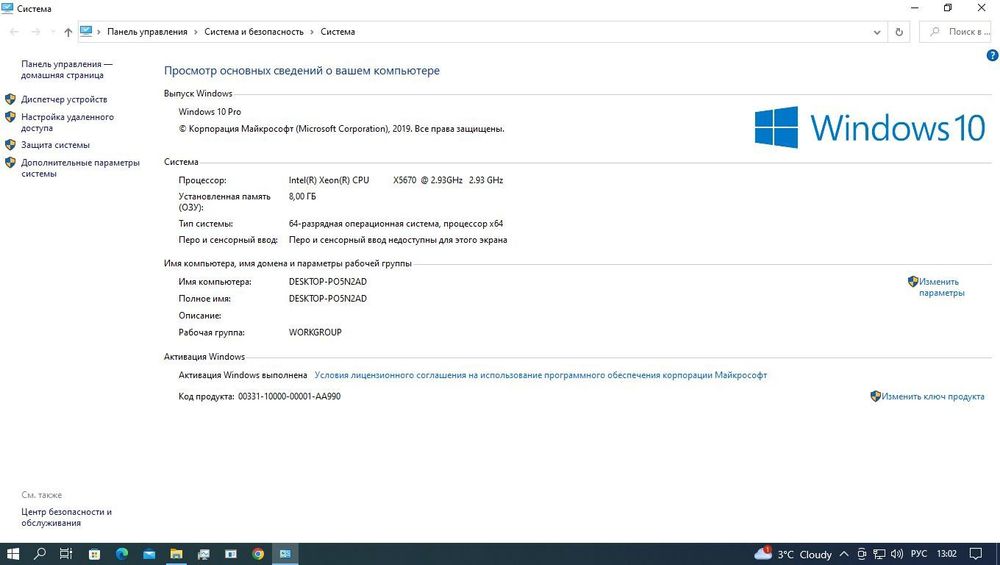The height and width of the screenshot is (565, 1000).
Task: Open File Explorer from the taskbar
Action: [x=176, y=554]
